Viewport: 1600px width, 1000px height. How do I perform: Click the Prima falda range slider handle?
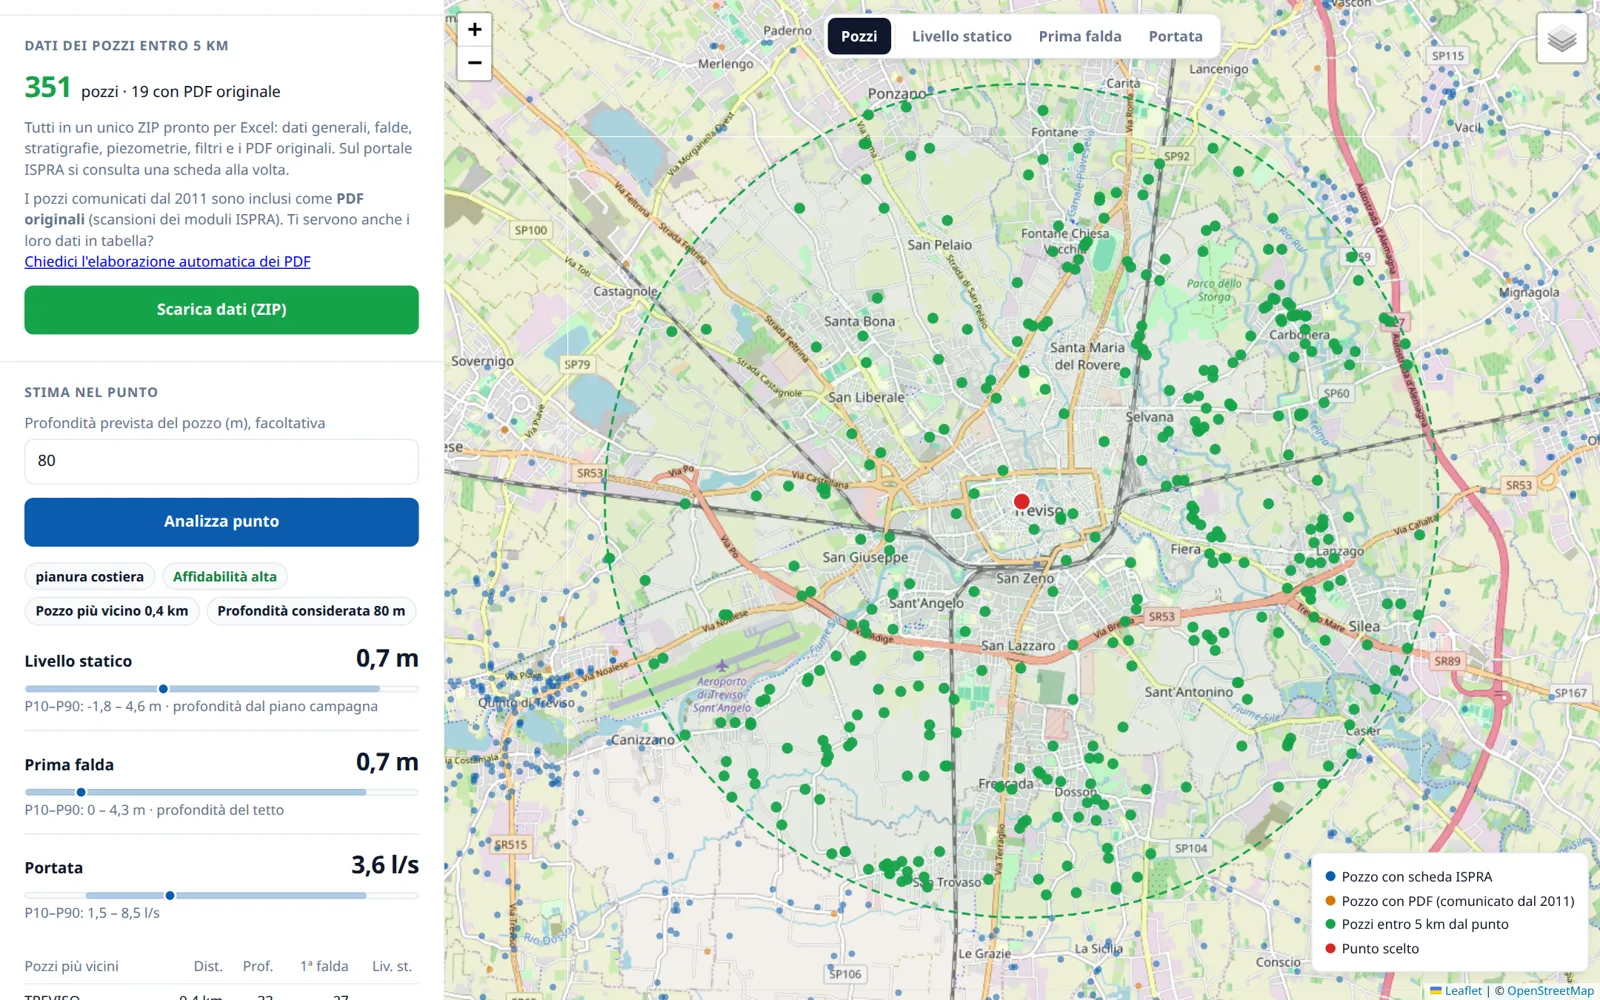click(x=81, y=792)
